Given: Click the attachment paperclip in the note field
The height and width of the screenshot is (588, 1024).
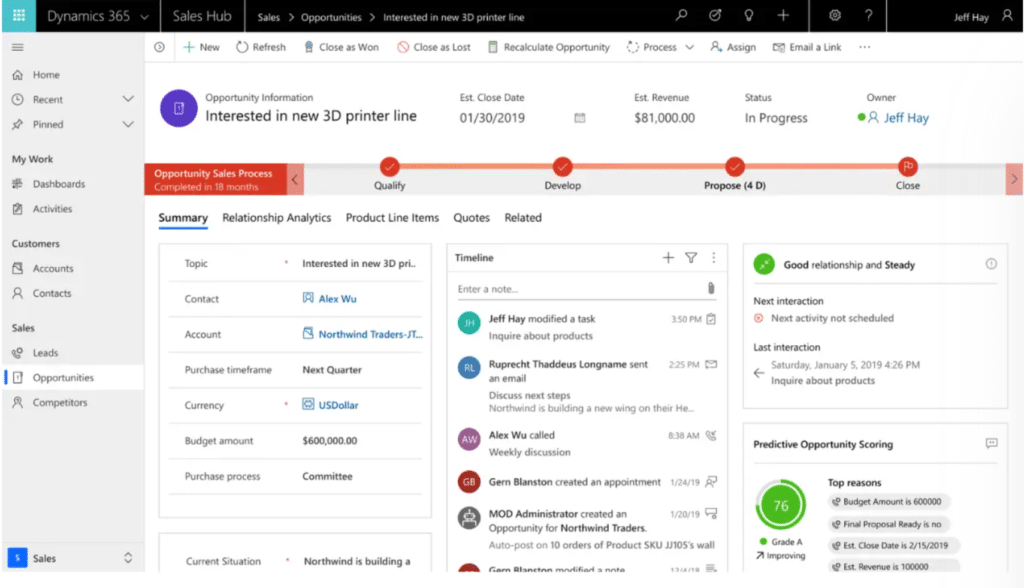Looking at the screenshot, I should pyautogui.click(x=710, y=286).
